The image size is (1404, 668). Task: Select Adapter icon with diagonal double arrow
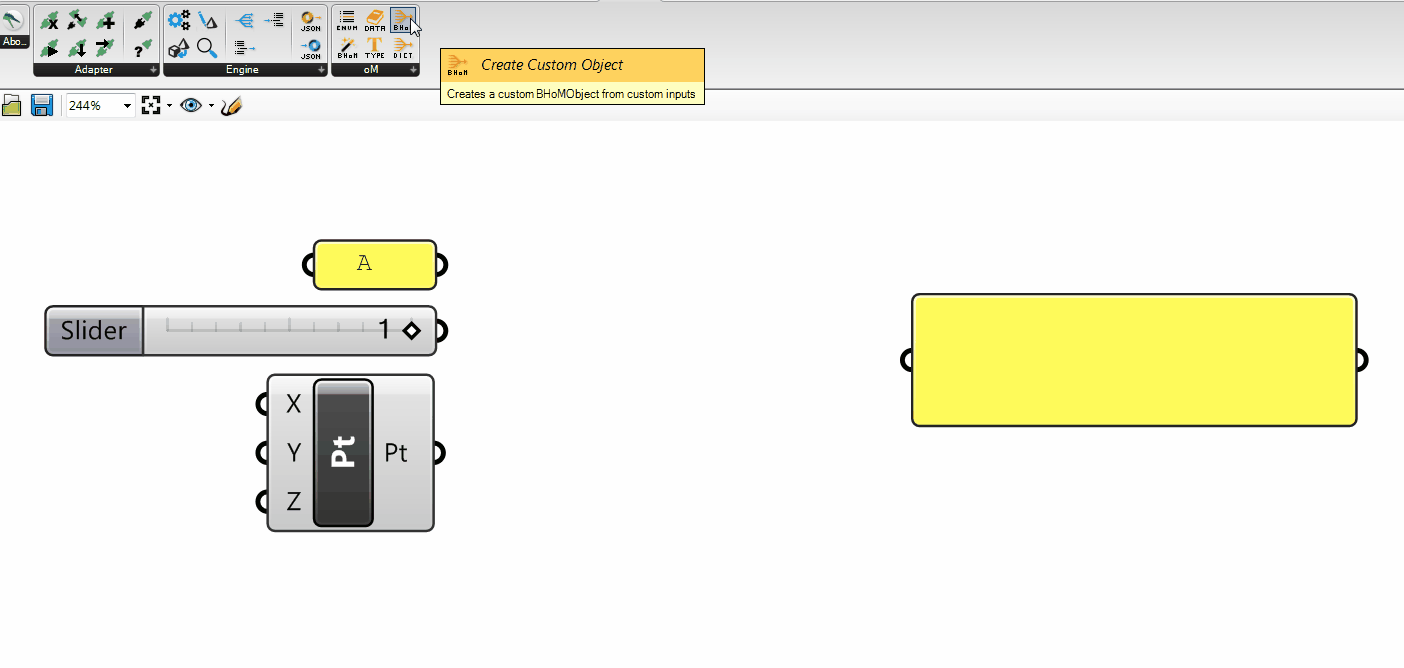(x=77, y=20)
